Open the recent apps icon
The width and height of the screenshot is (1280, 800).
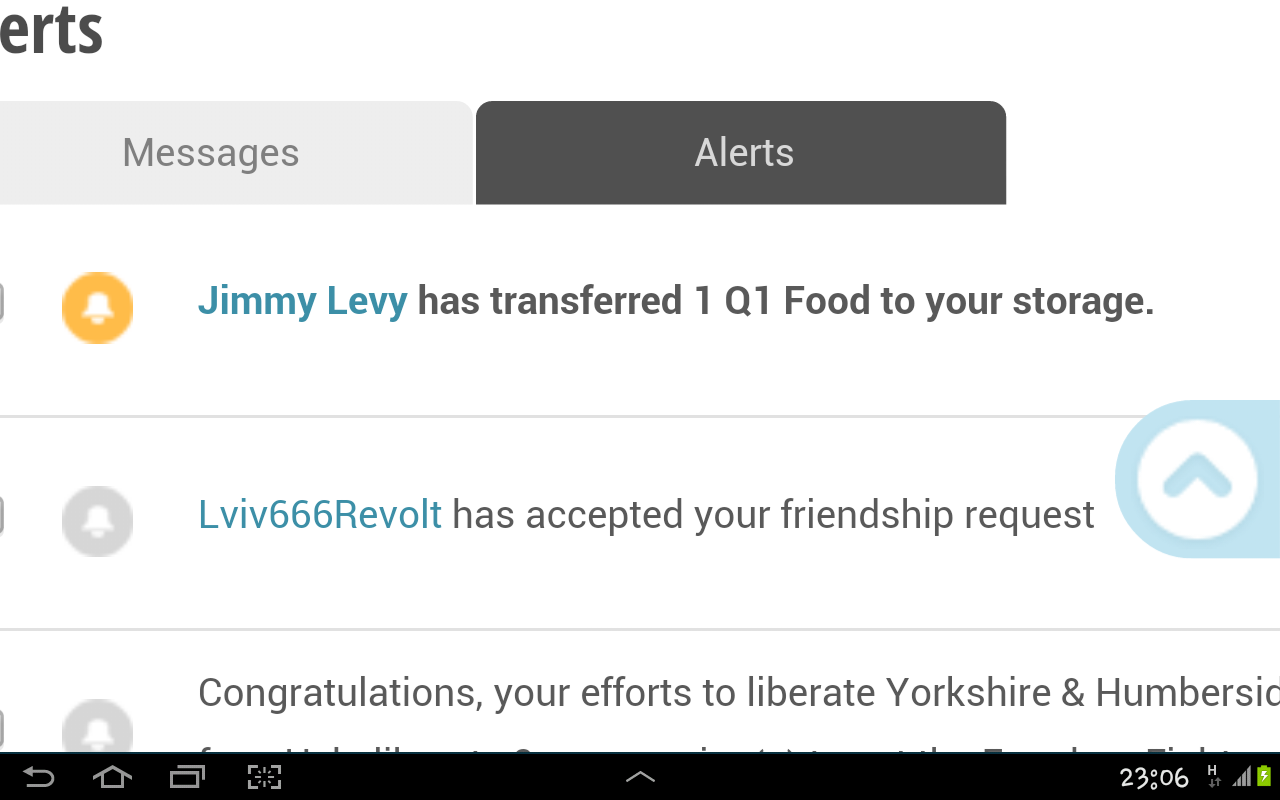187,777
